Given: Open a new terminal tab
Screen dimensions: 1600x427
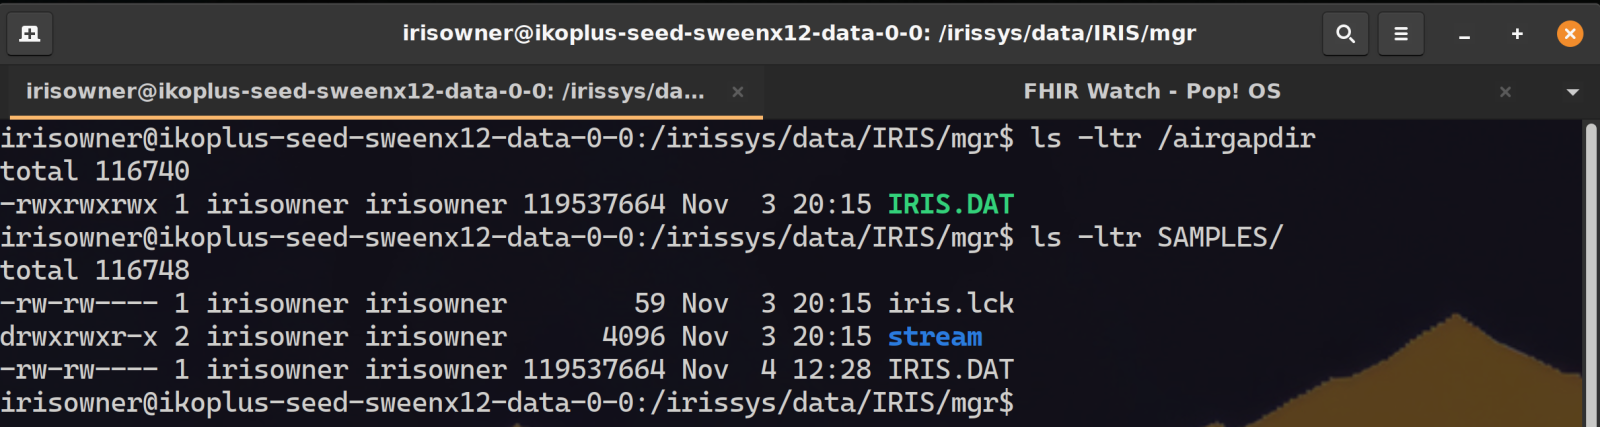Looking at the screenshot, I should click(30, 34).
